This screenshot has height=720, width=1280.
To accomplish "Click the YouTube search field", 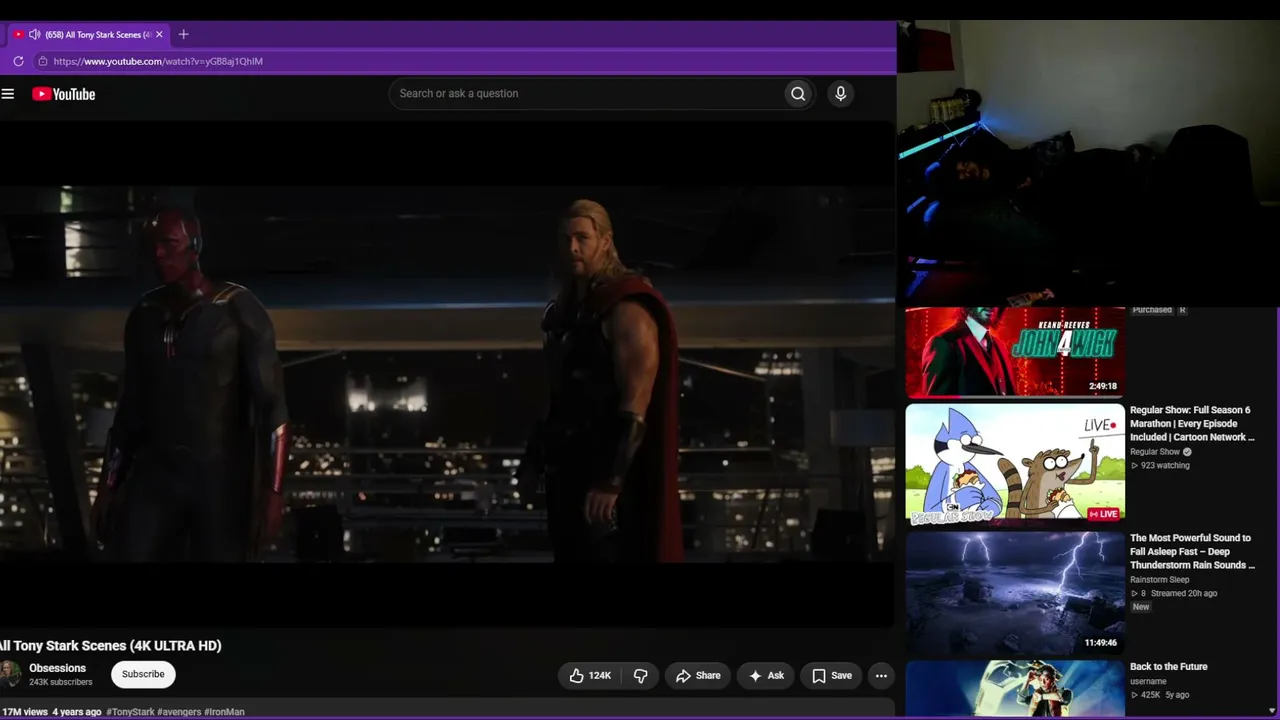I will (x=586, y=94).
